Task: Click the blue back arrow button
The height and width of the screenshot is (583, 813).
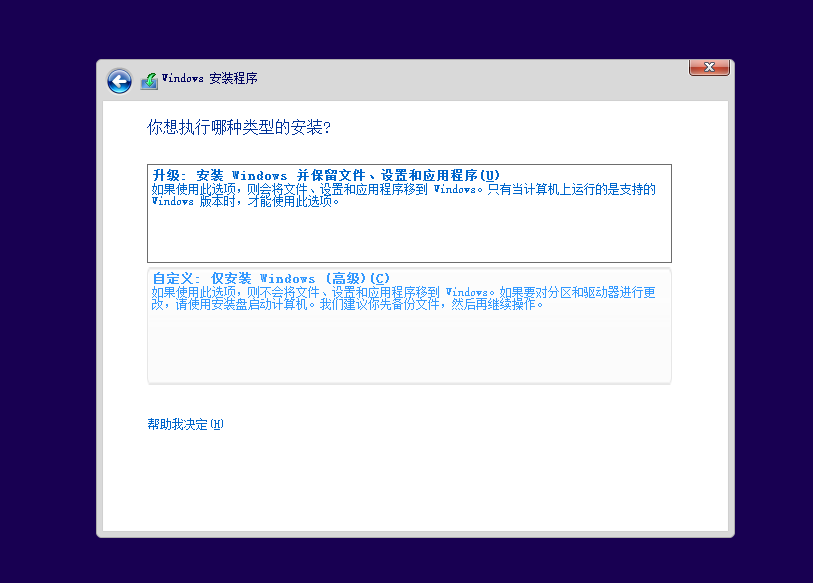Action: [119, 81]
